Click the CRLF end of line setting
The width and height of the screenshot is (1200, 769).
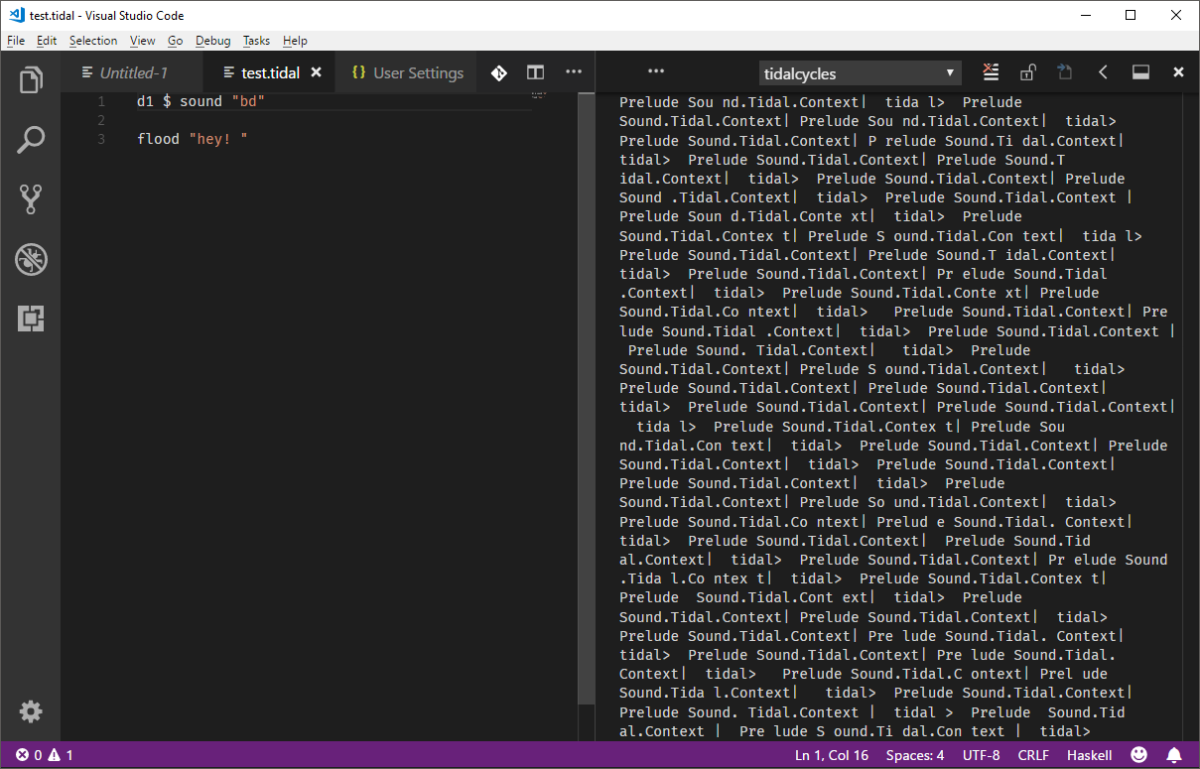(x=1034, y=755)
